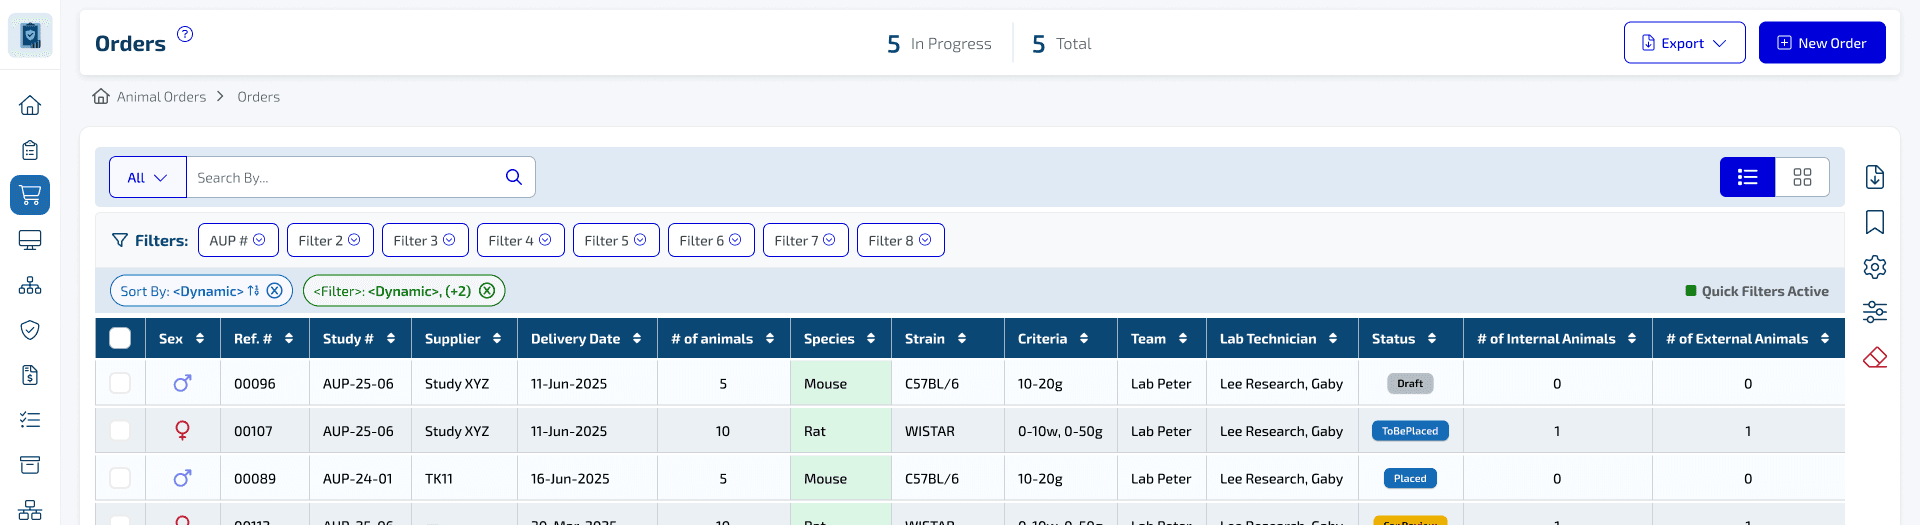The height and width of the screenshot is (525, 1920).
Task: Click the home icon in sidebar
Action: pyautogui.click(x=30, y=105)
